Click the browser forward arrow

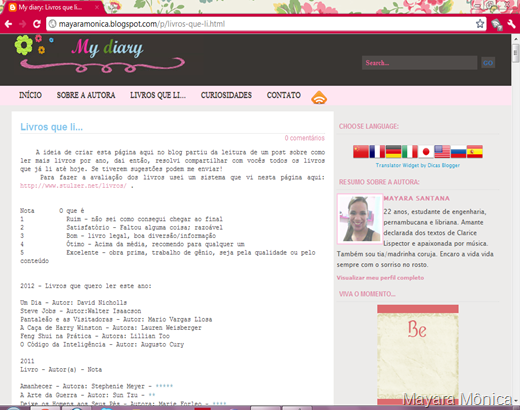(23, 24)
